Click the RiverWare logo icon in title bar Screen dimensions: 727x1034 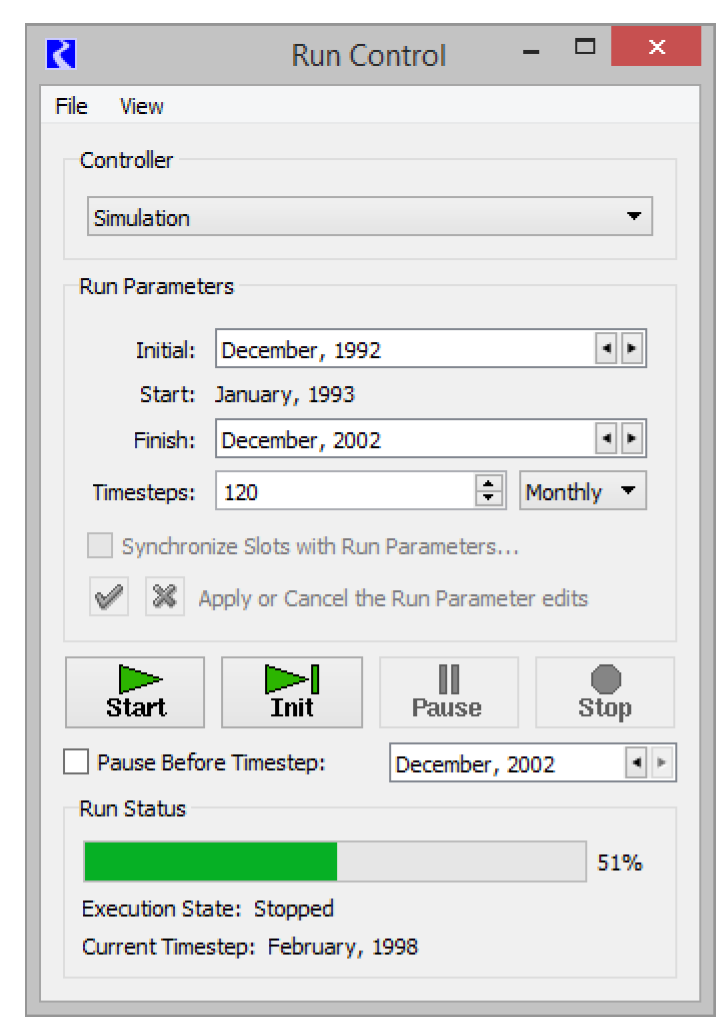point(62,52)
